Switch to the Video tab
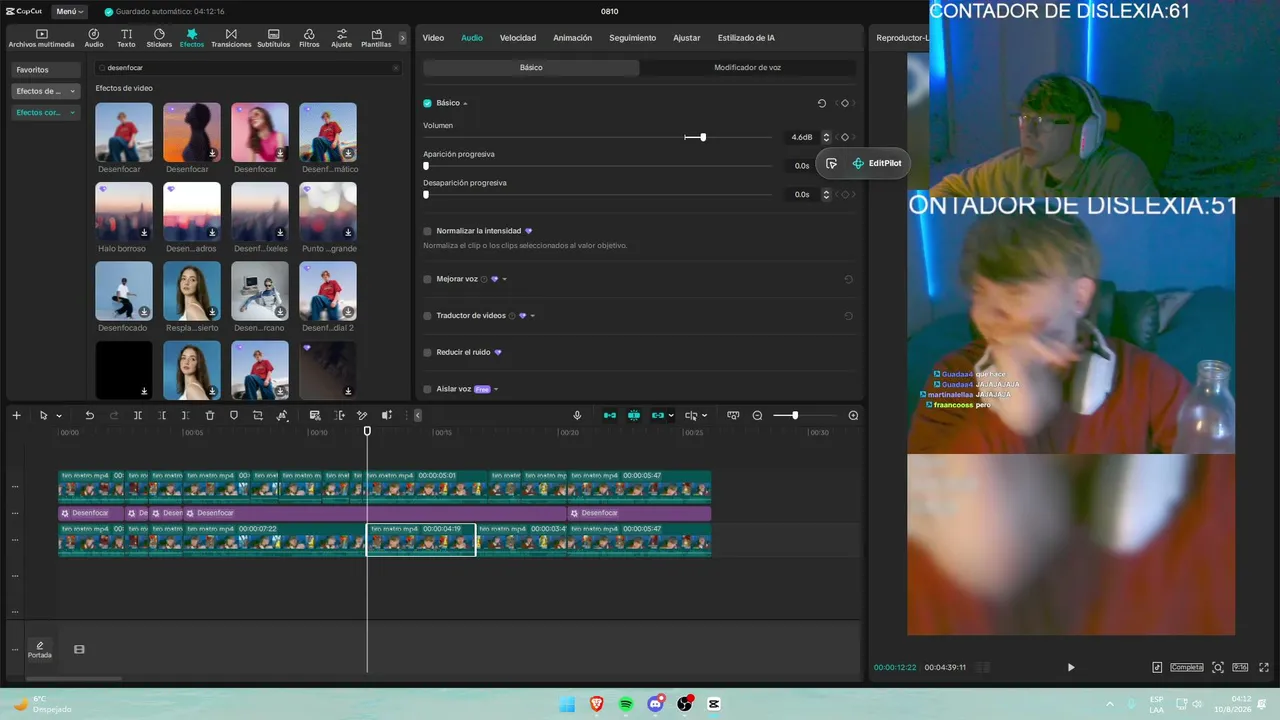The image size is (1280, 720). (433, 38)
